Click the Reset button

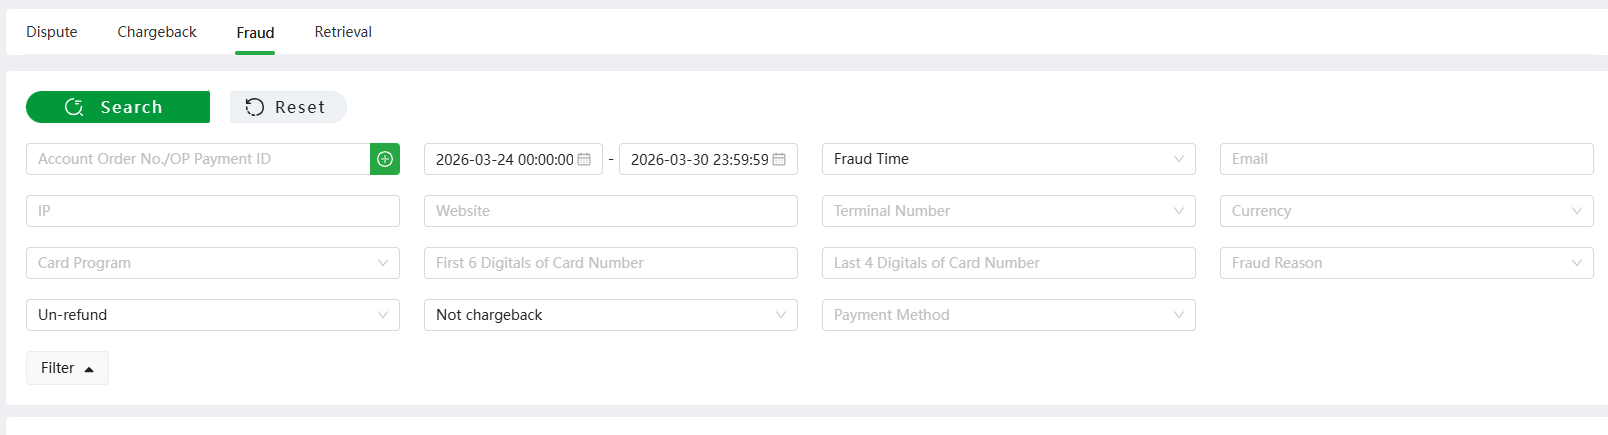288,107
